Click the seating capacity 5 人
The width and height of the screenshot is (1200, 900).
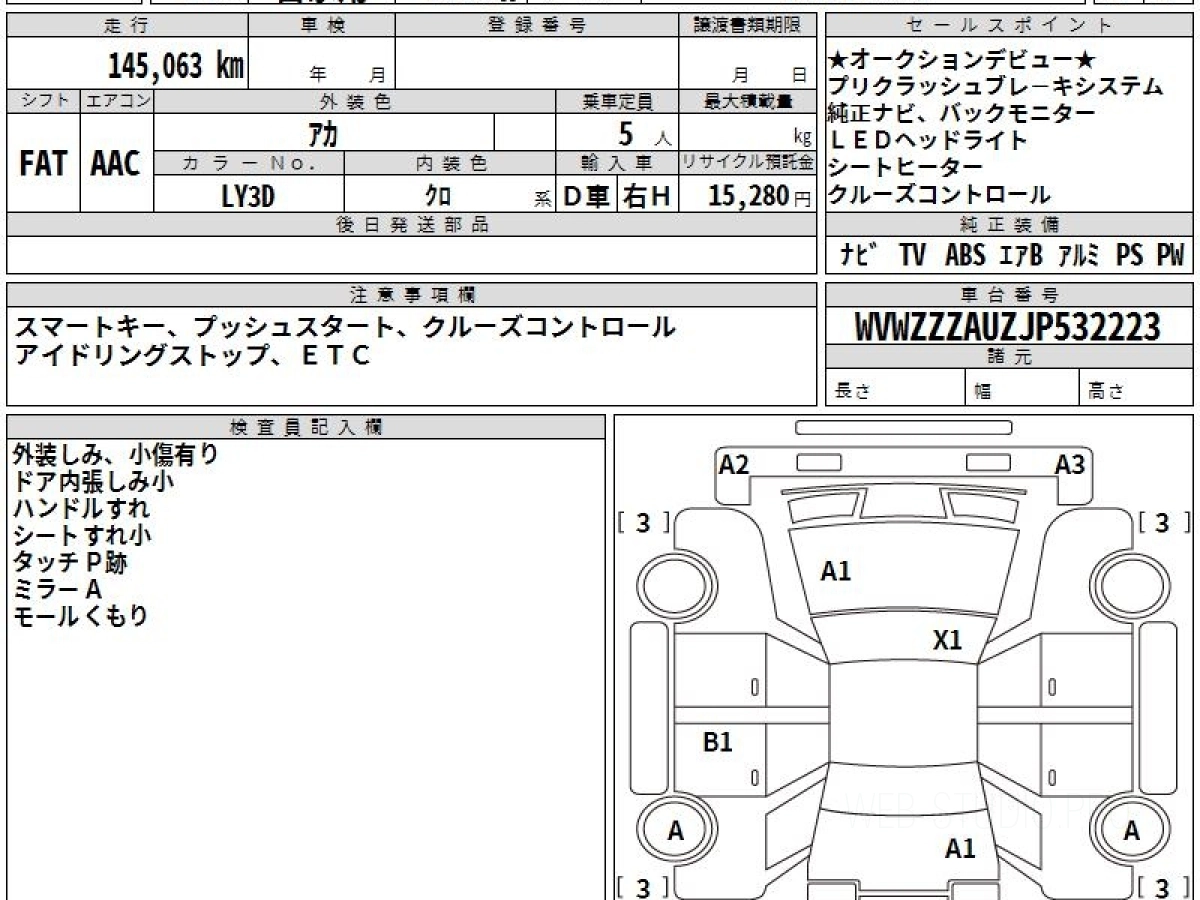[x=644, y=134]
